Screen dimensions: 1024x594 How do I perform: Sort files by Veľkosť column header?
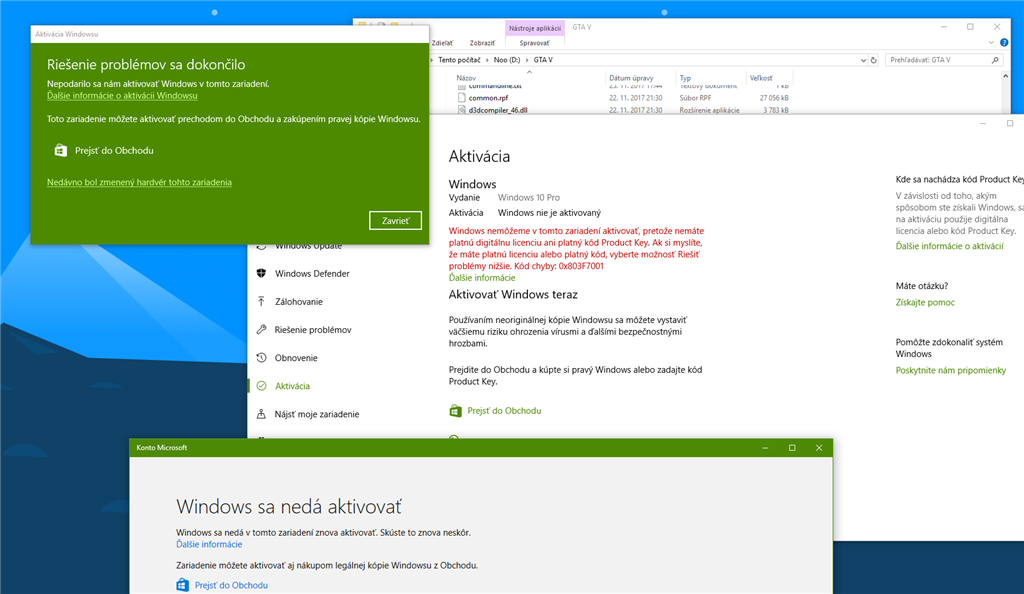761,78
